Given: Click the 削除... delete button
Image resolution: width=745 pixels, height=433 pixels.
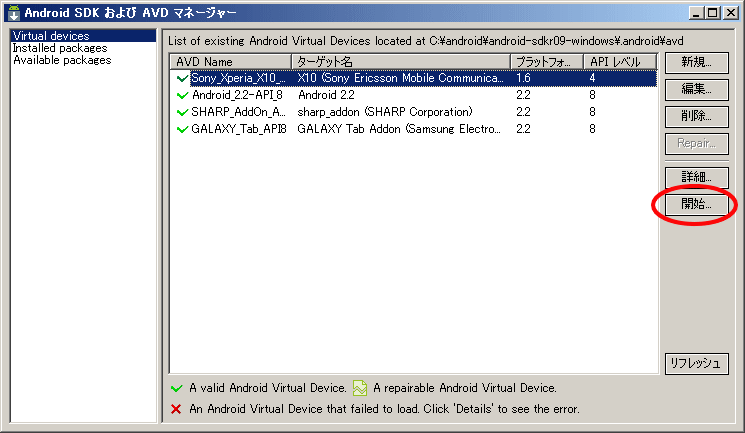Looking at the screenshot, I should [697, 116].
